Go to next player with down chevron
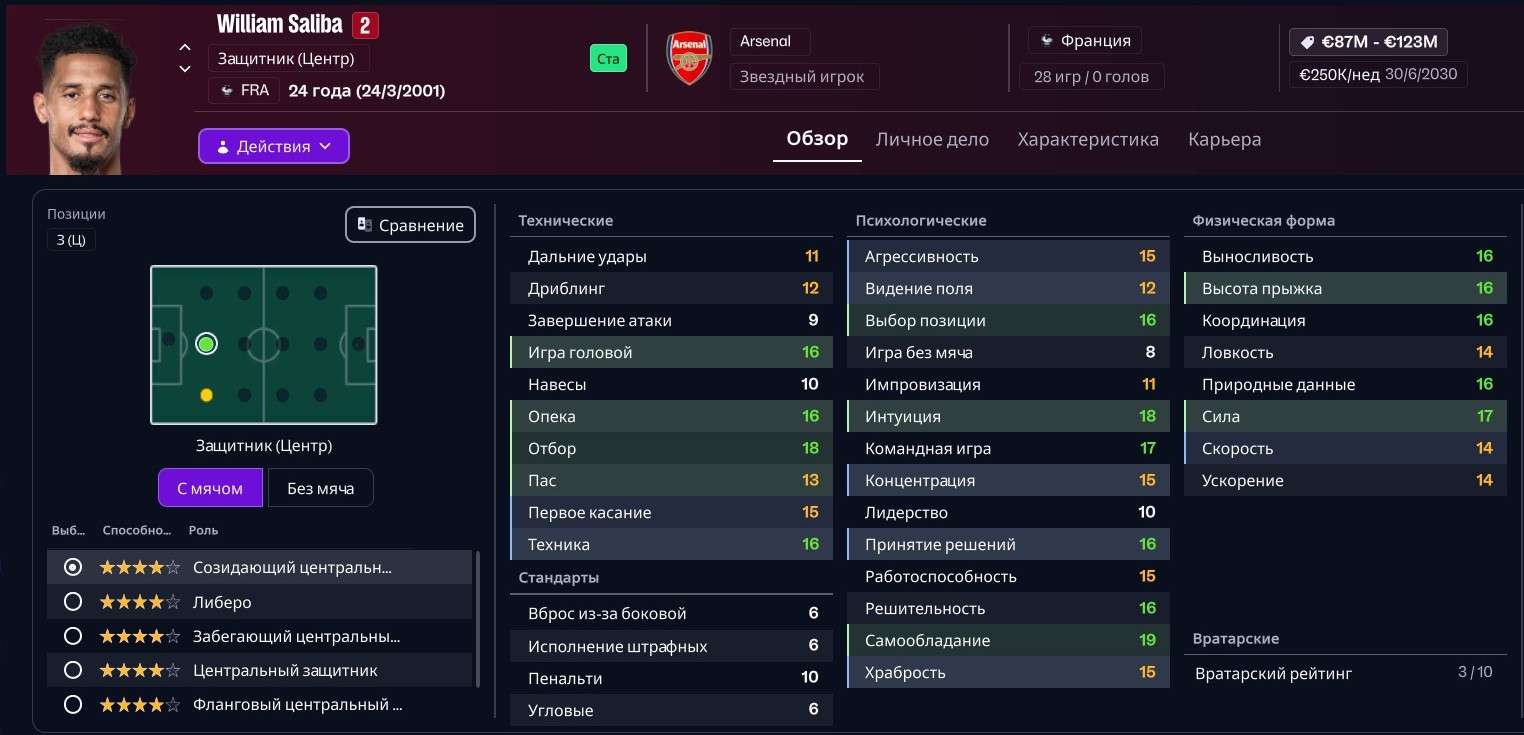The height and width of the screenshot is (735, 1524). [x=185, y=69]
